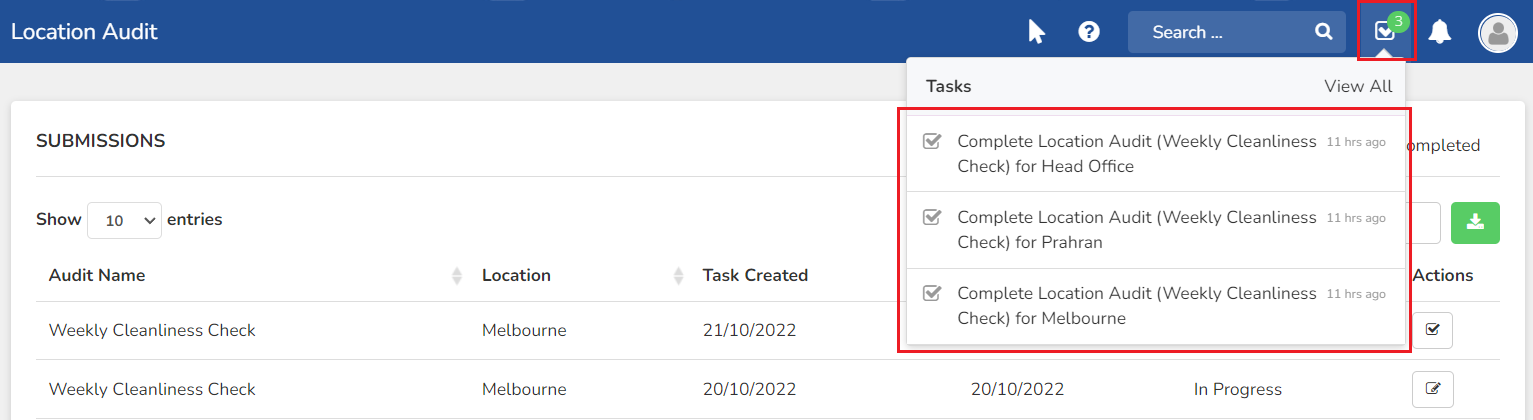Sort by Audit Name column arrows
Screen dimensions: 1533x420
(x=457, y=276)
